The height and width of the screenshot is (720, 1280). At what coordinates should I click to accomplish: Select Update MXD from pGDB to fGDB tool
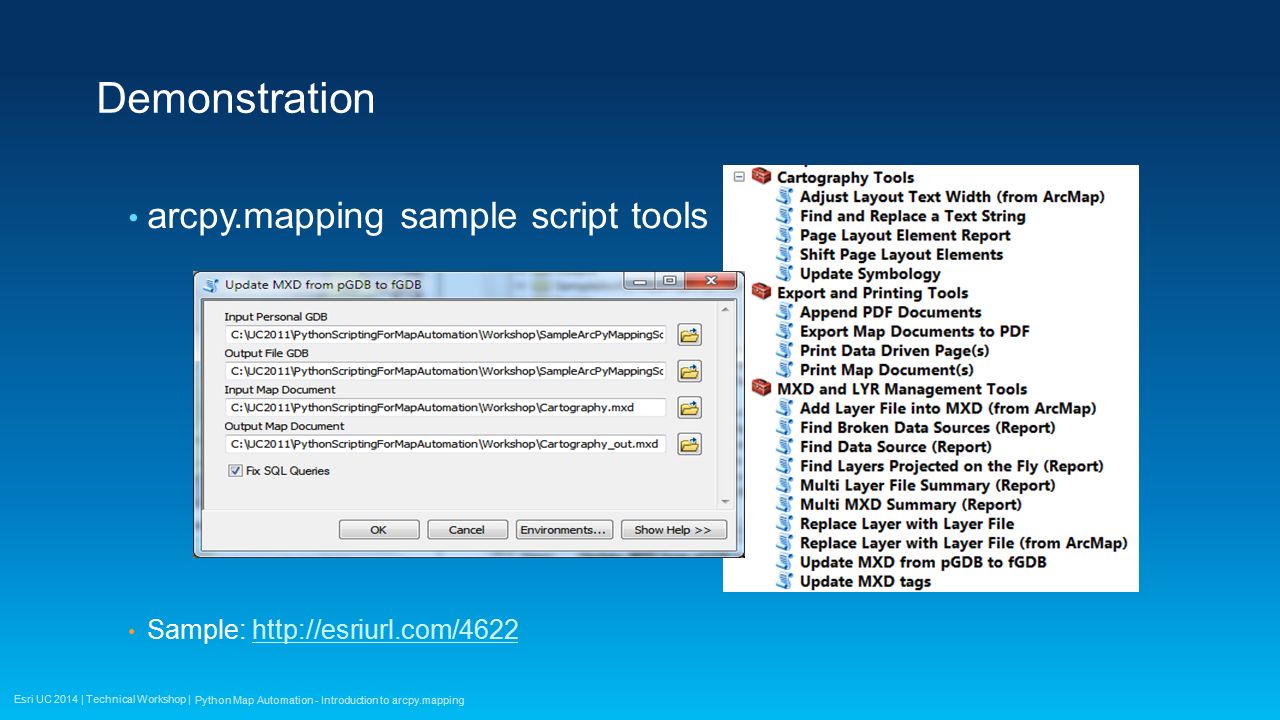923,562
